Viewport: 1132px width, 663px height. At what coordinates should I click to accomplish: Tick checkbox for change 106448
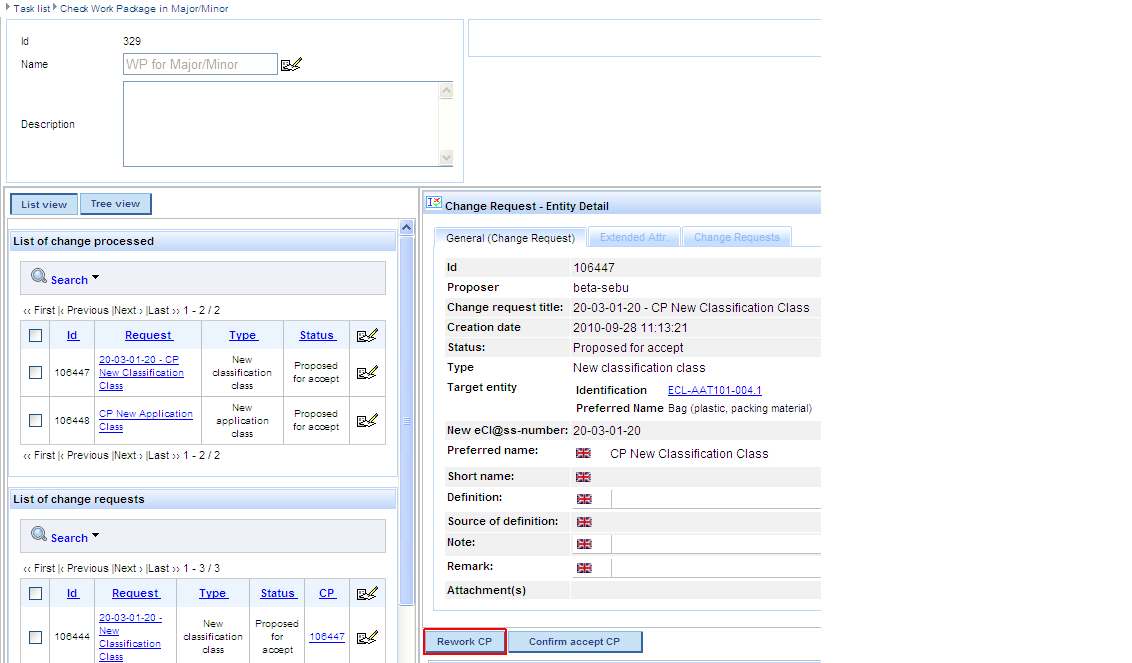(x=35, y=421)
